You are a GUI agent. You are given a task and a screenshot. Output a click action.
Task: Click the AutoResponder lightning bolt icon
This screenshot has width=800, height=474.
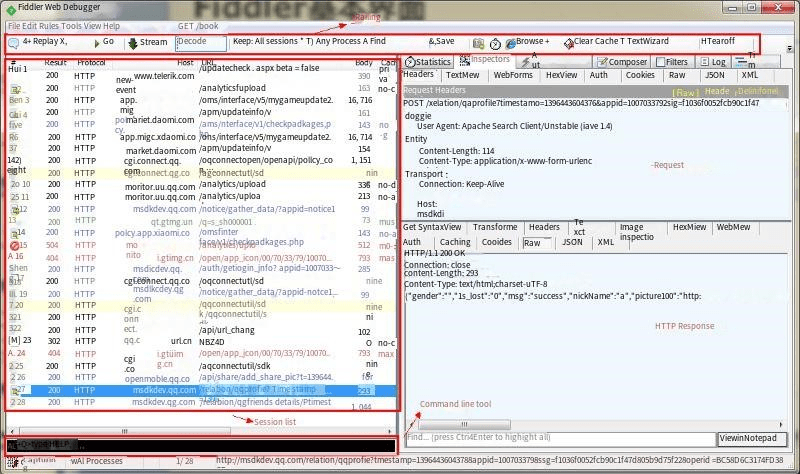[x=525, y=62]
